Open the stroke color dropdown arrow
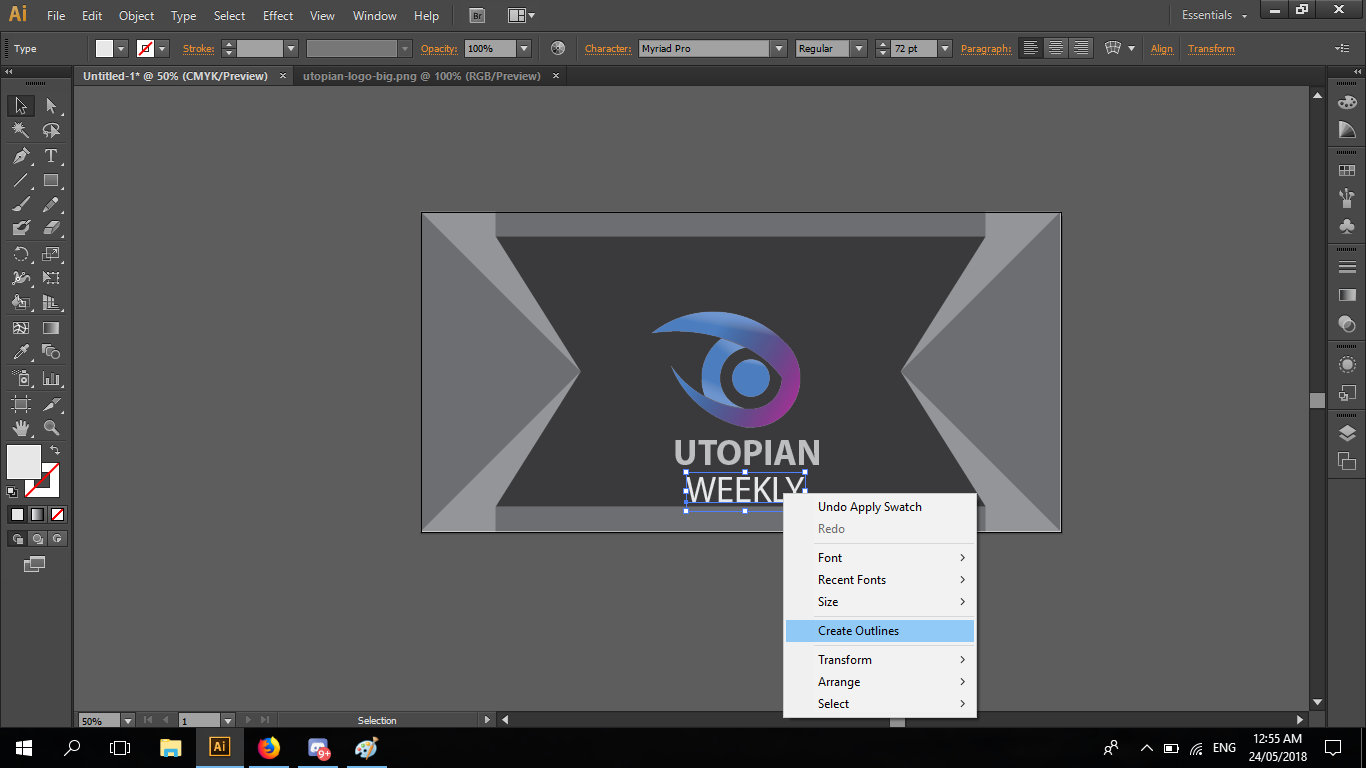 pos(162,48)
